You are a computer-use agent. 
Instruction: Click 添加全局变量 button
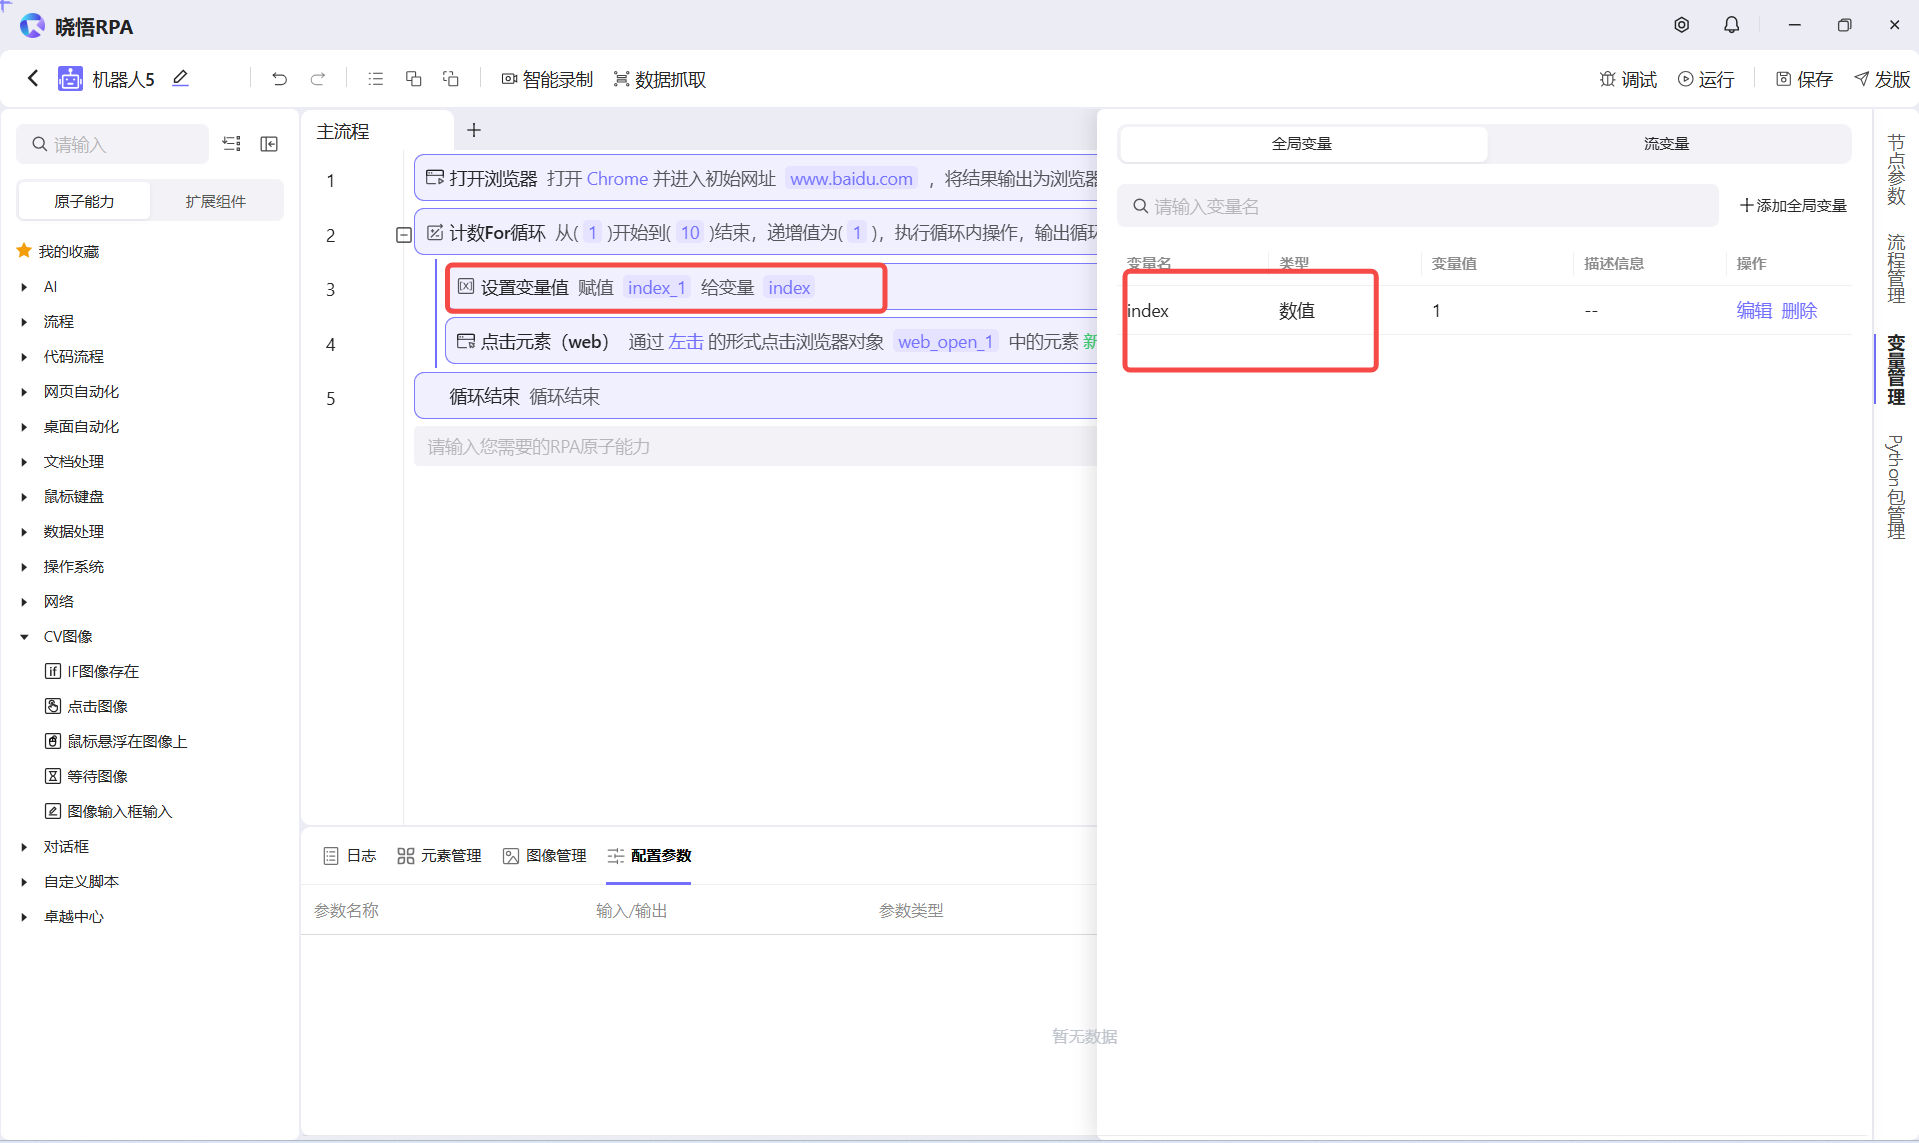pos(1792,205)
